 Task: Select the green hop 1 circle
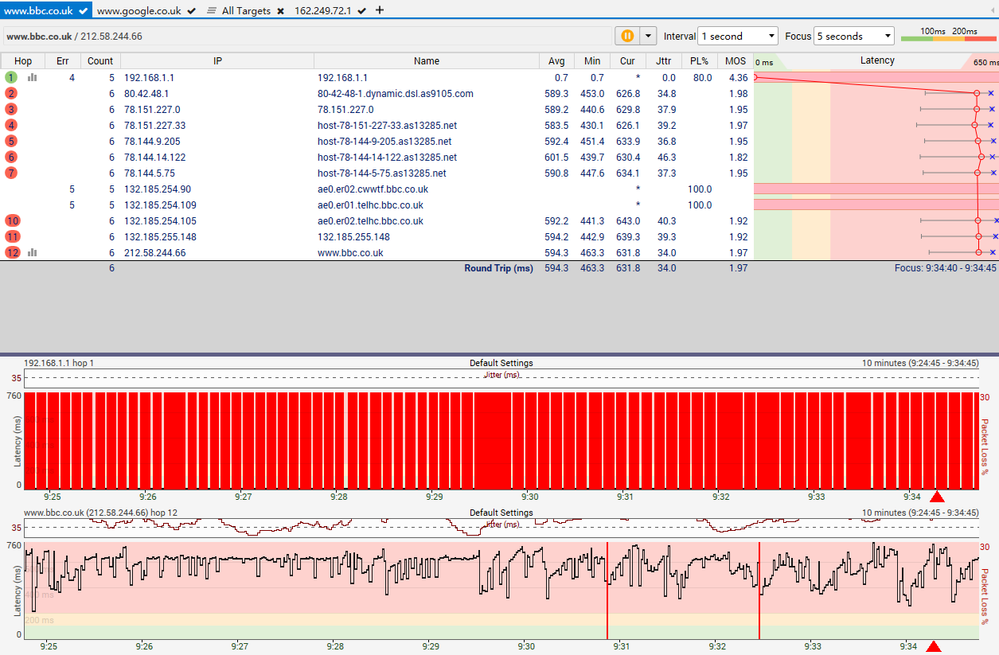click(11, 77)
